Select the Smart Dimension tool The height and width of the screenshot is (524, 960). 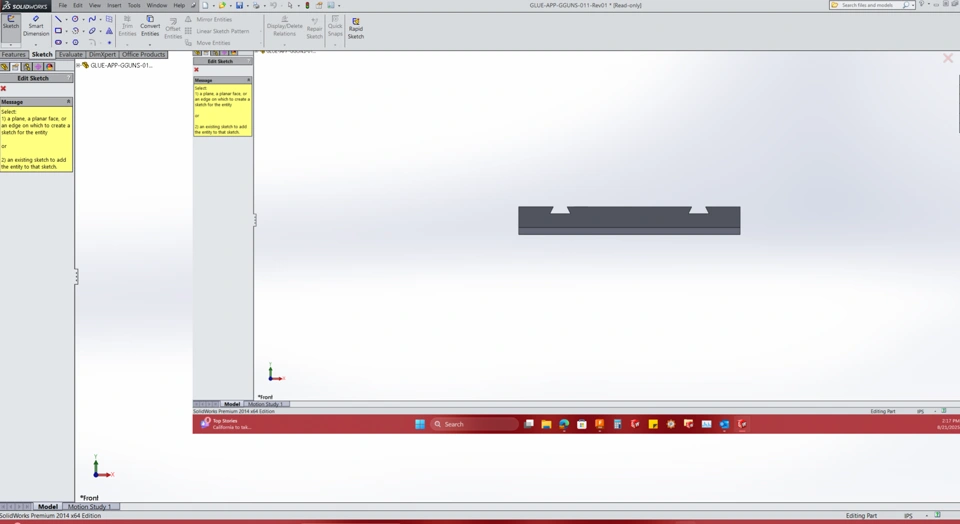tap(36, 26)
